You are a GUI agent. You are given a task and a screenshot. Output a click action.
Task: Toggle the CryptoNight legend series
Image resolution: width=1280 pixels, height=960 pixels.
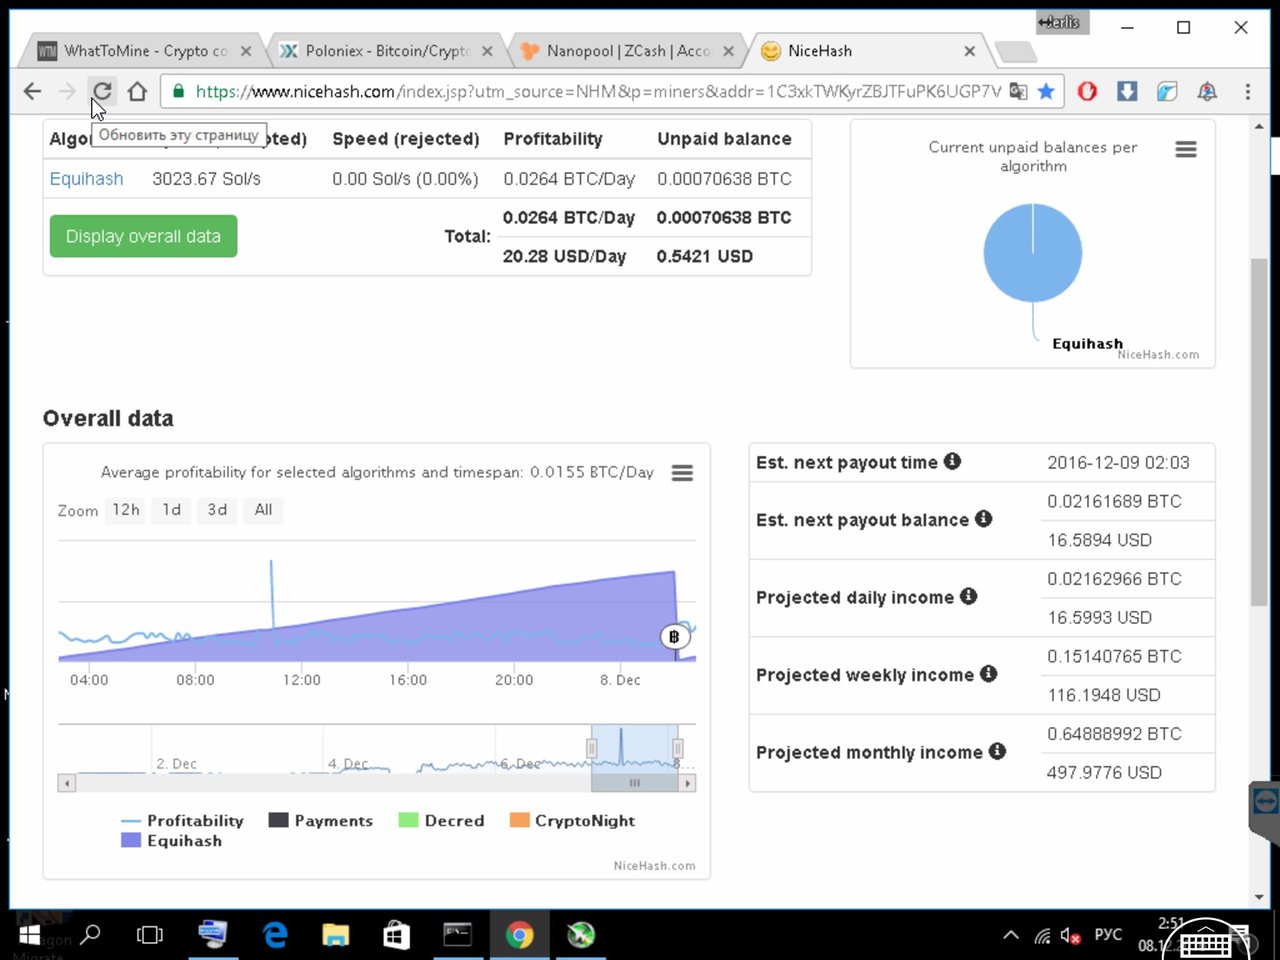(x=572, y=821)
